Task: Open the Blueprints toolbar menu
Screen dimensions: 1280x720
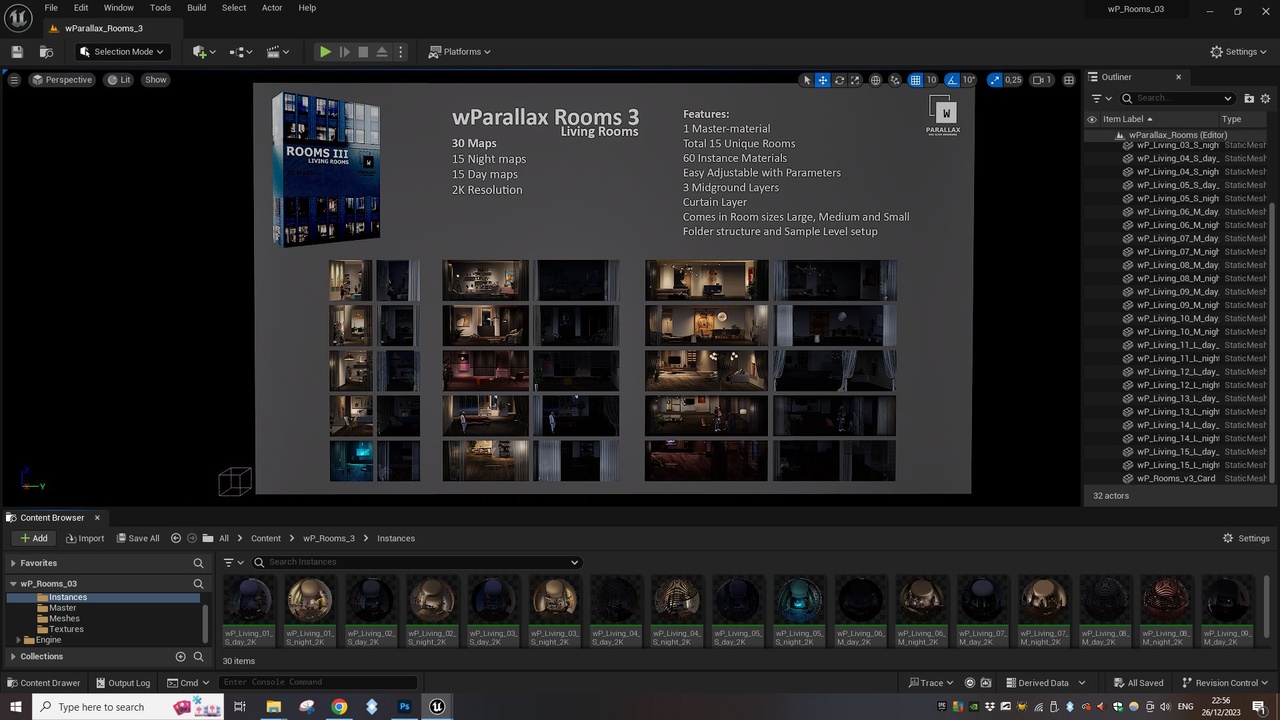Action: [242, 52]
